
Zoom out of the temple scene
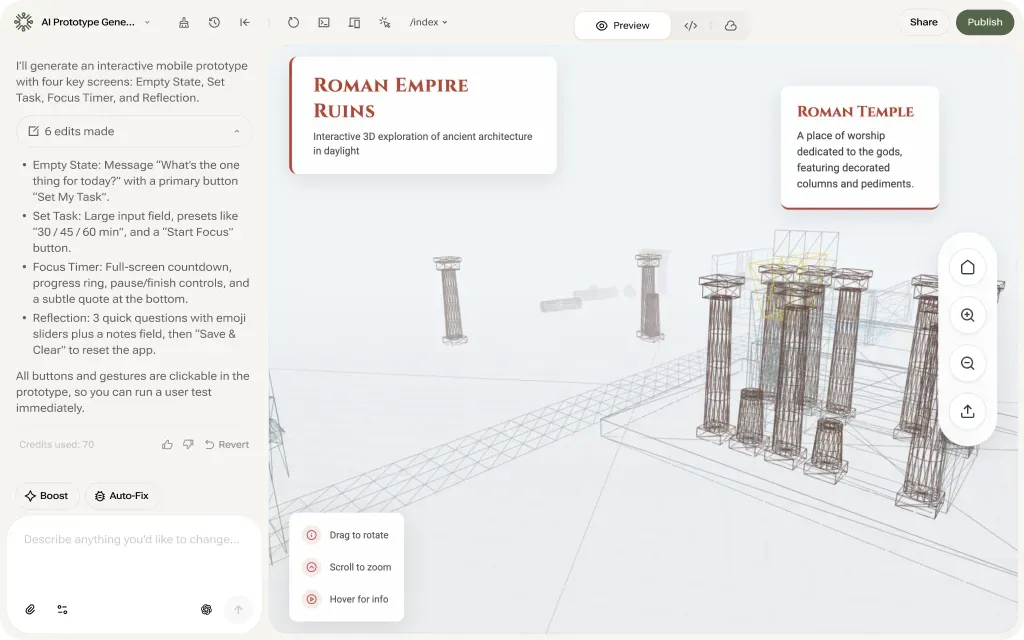pyautogui.click(x=967, y=363)
